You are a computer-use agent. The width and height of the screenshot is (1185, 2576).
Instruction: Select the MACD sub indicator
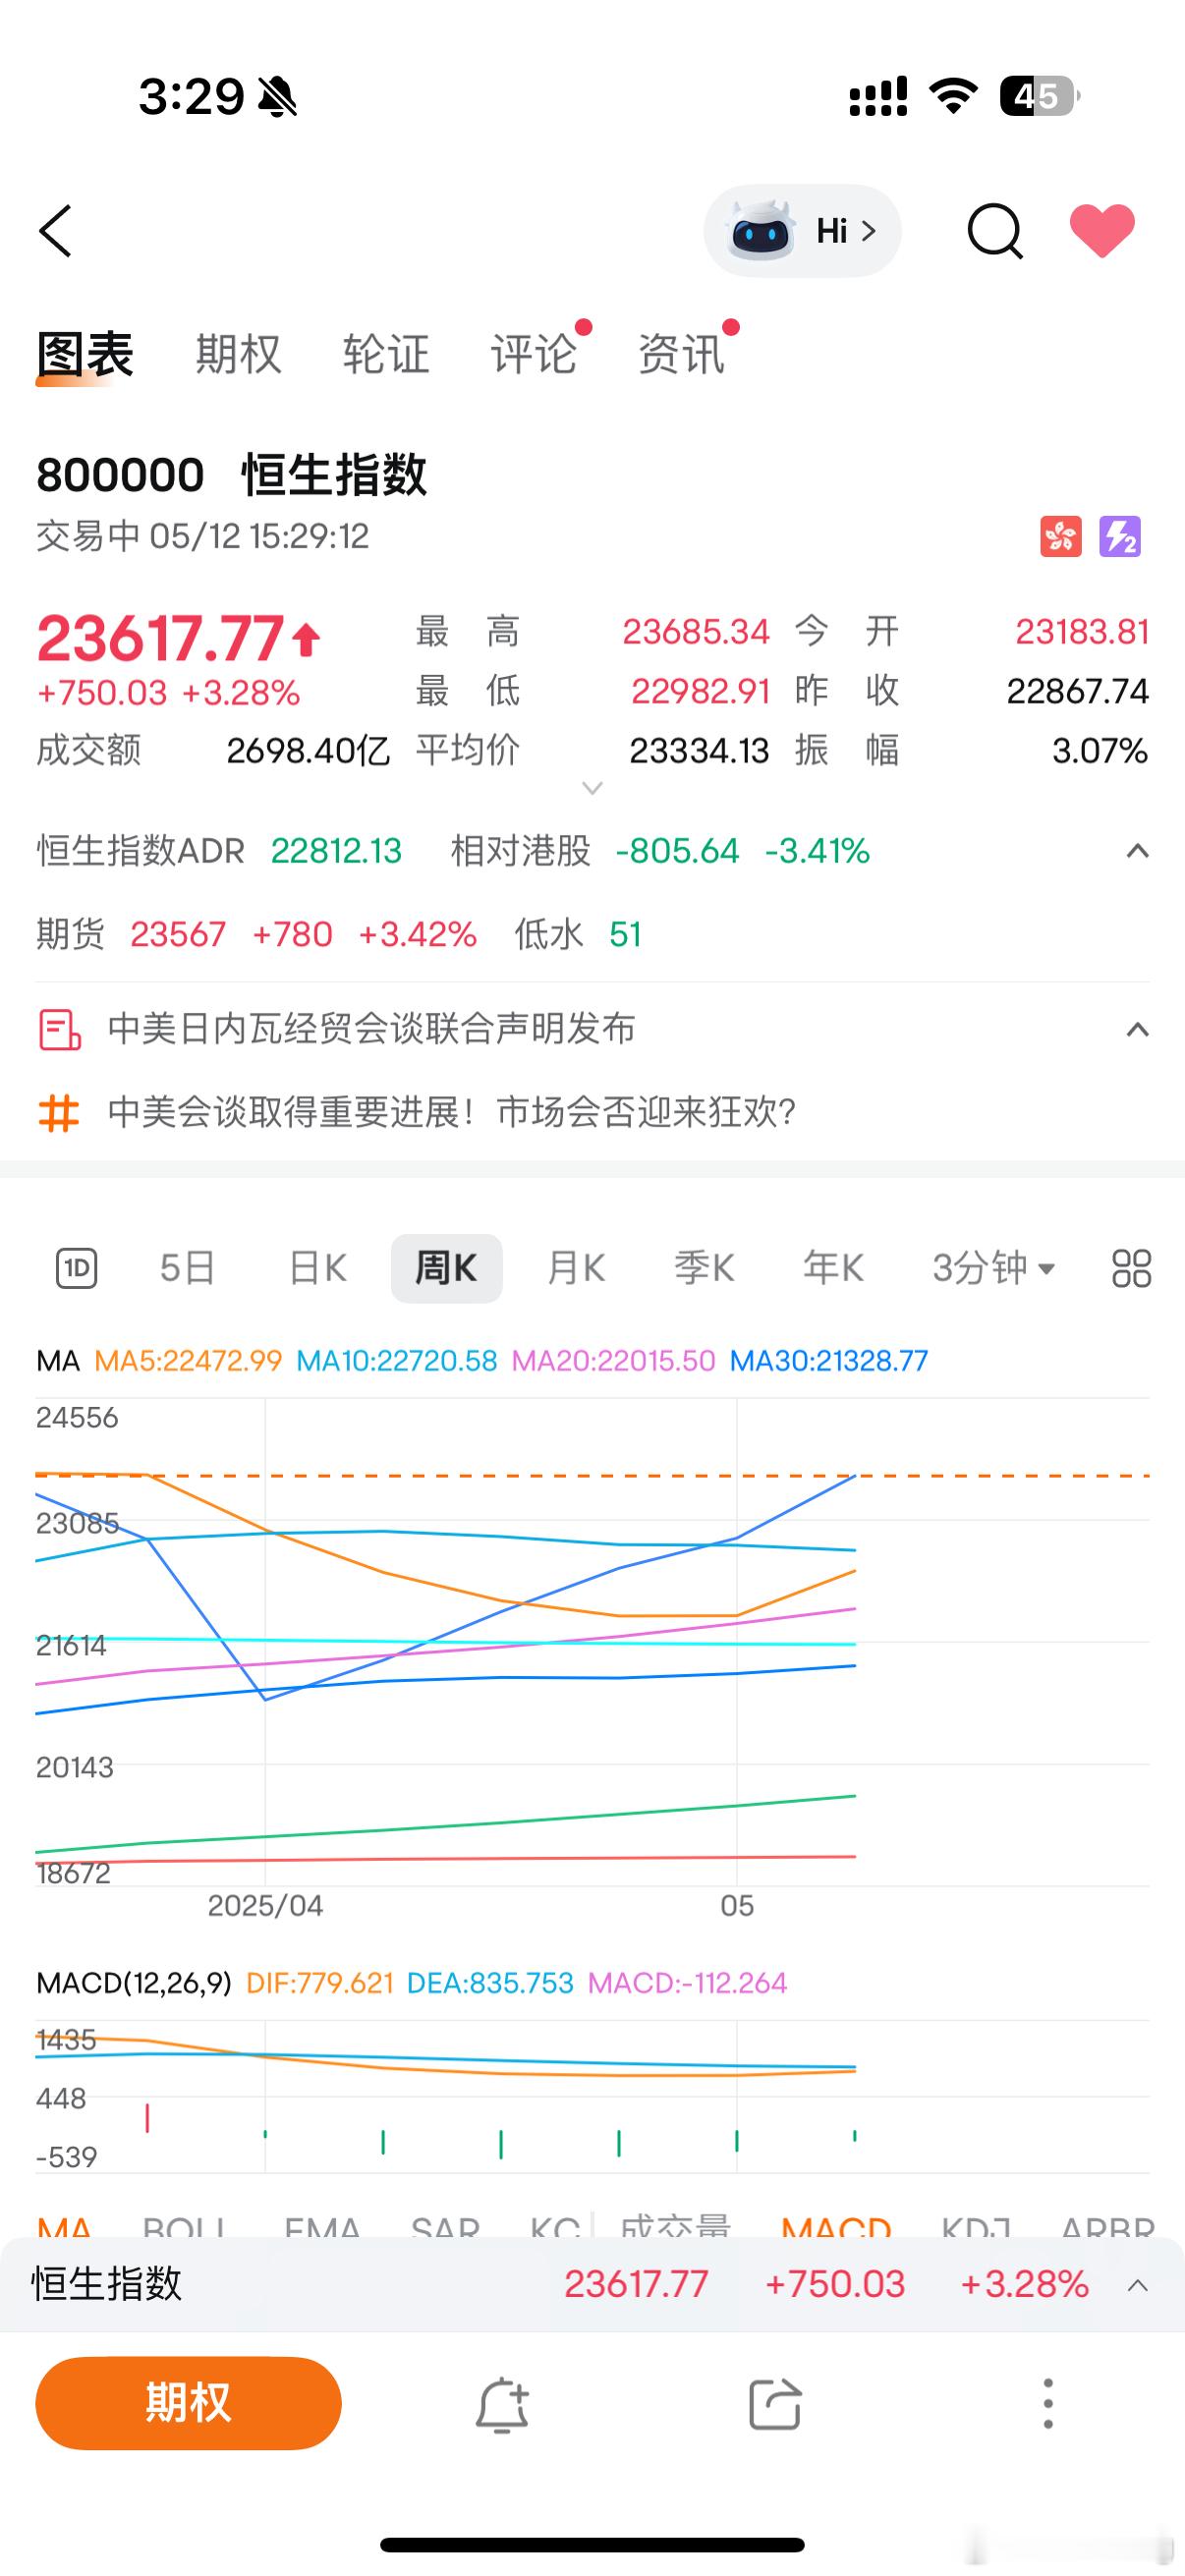[x=836, y=2226]
